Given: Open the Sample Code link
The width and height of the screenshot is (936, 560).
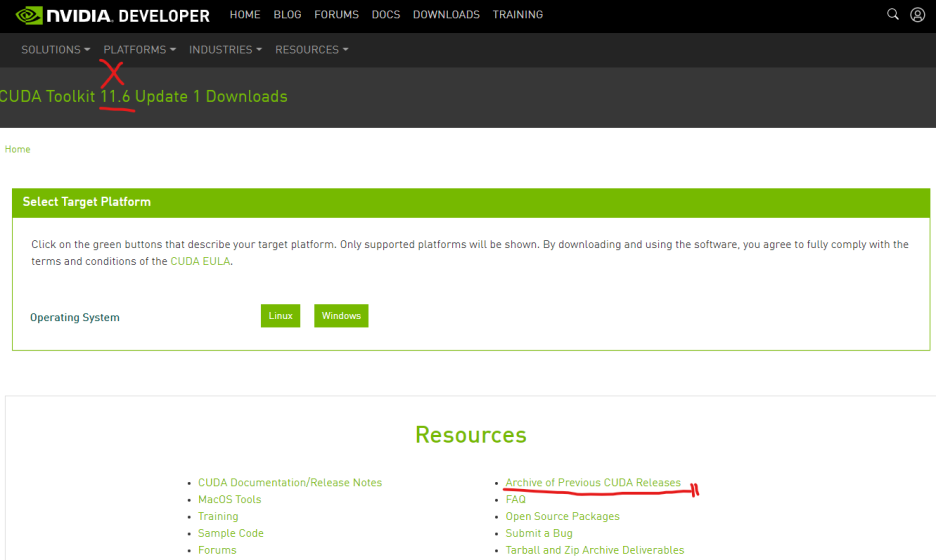Looking at the screenshot, I should (x=230, y=533).
